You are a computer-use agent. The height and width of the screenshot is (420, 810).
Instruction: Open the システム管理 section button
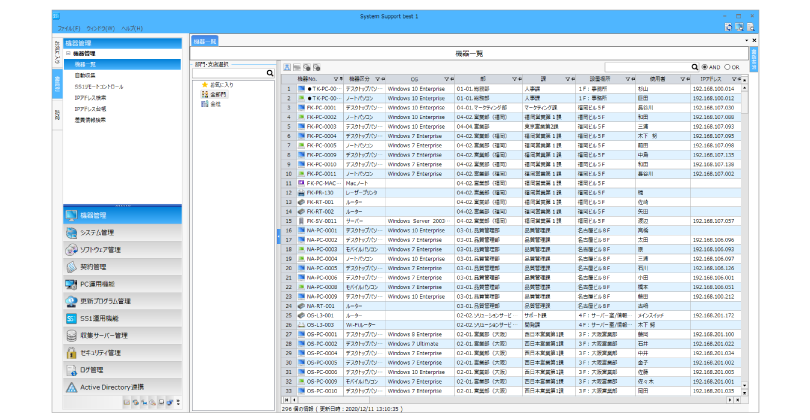pos(122,232)
